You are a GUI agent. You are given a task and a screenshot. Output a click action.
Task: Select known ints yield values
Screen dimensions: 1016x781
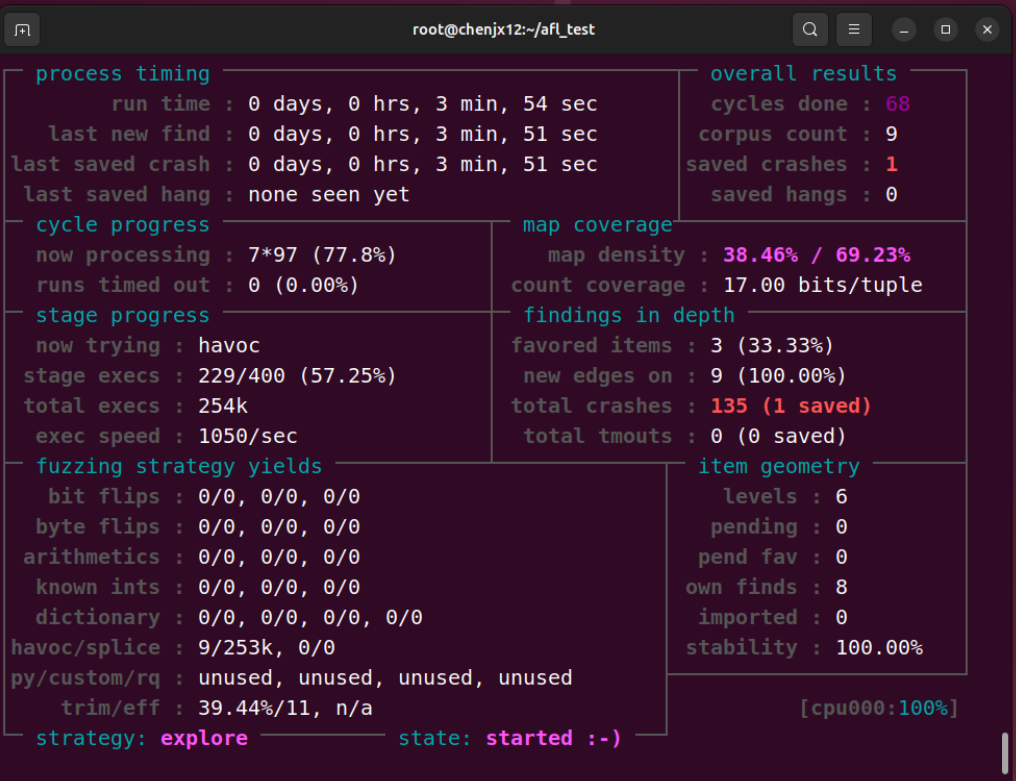click(x=279, y=587)
